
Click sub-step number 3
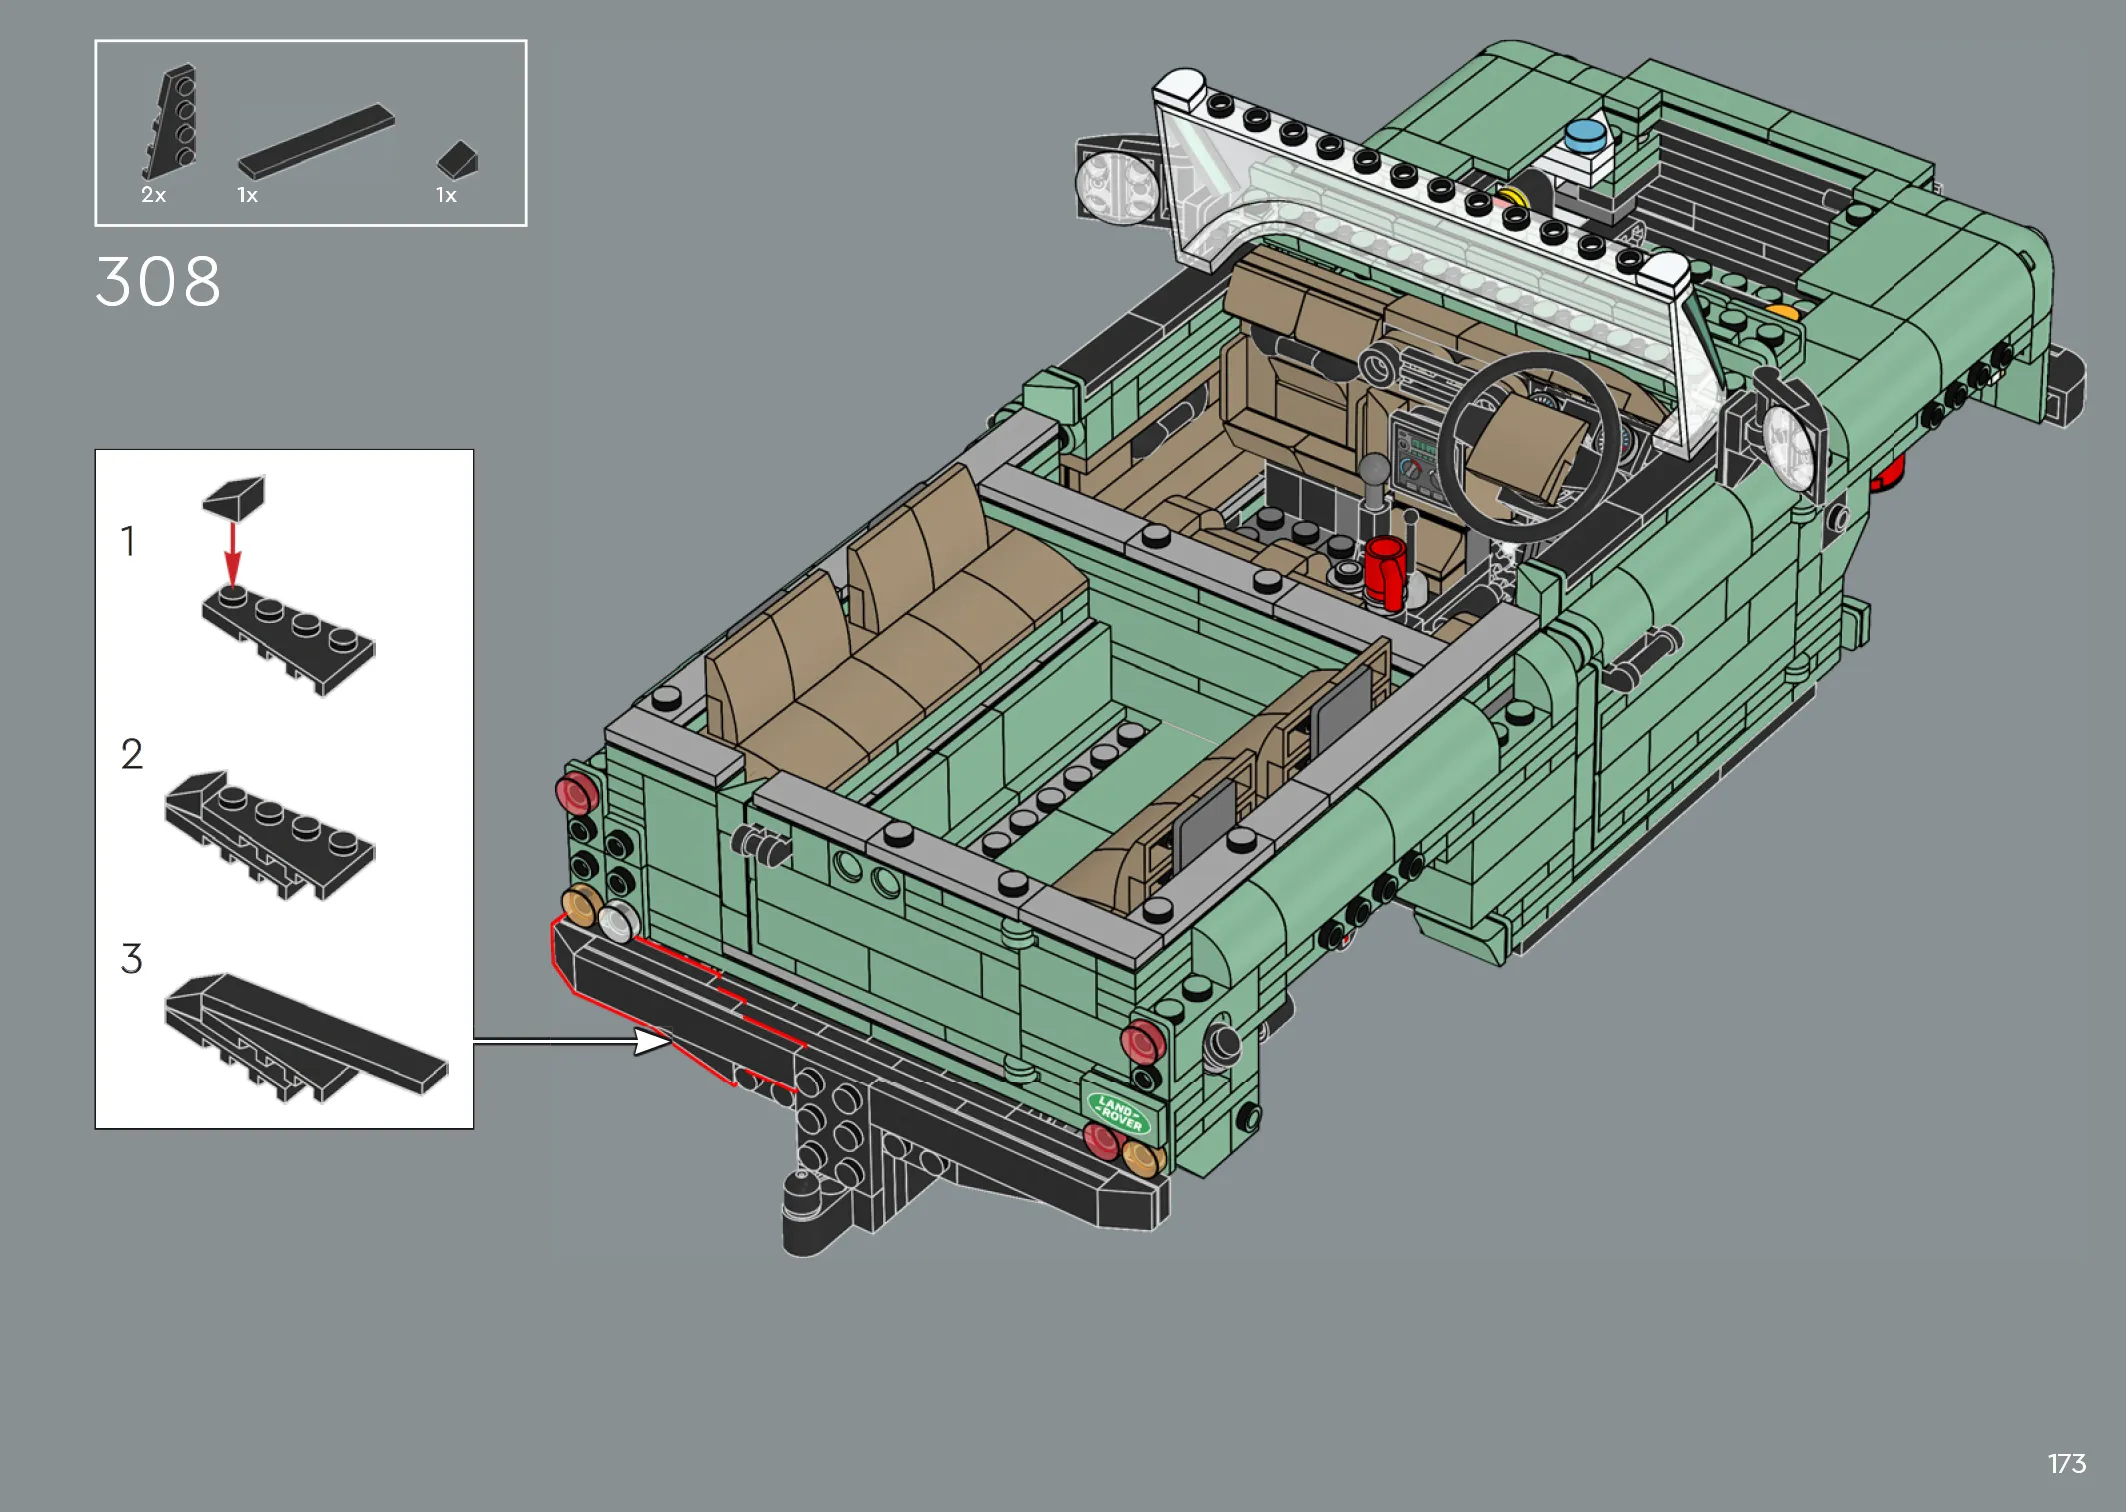click(132, 959)
